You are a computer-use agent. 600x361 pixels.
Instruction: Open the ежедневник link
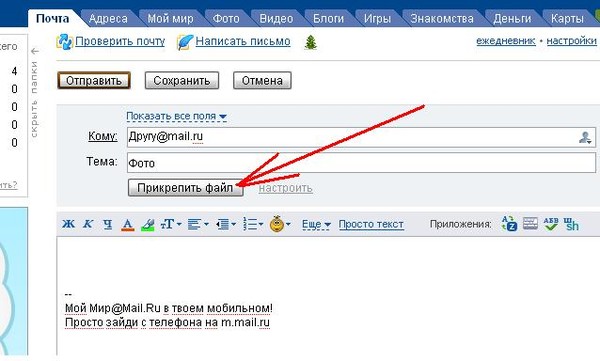tap(505, 41)
